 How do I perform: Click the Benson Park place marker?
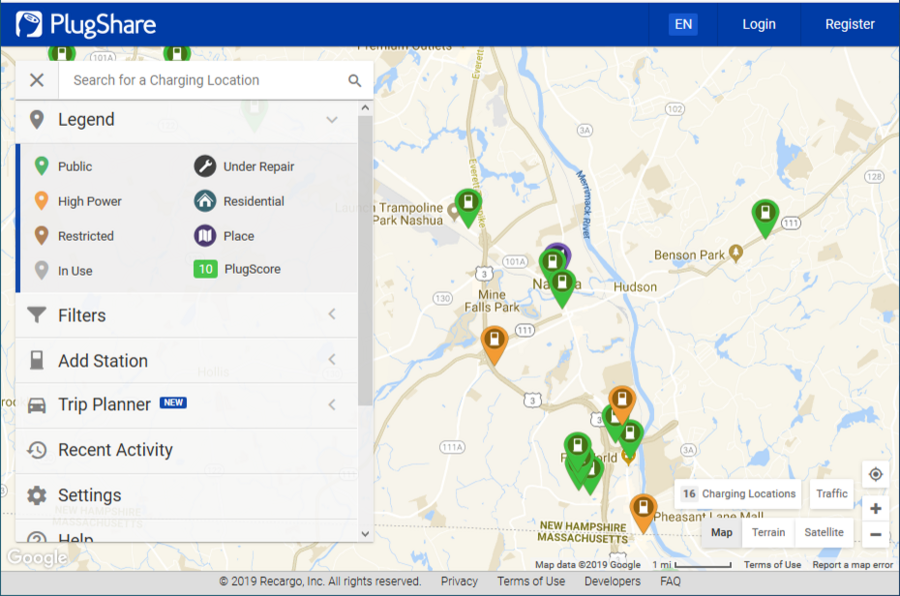[x=736, y=252]
